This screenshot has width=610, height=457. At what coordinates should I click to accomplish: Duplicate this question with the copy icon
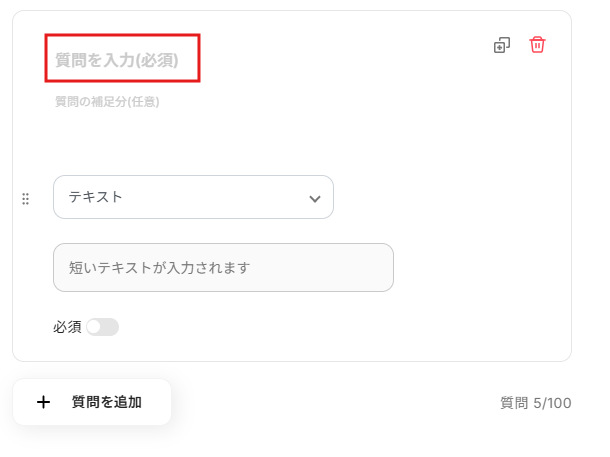click(x=502, y=45)
